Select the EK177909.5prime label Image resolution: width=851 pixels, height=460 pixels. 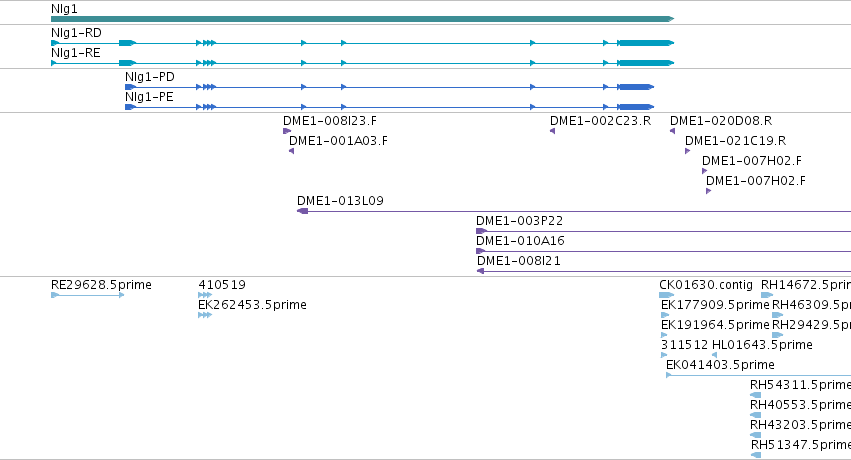pyautogui.click(x=715, y=305)
